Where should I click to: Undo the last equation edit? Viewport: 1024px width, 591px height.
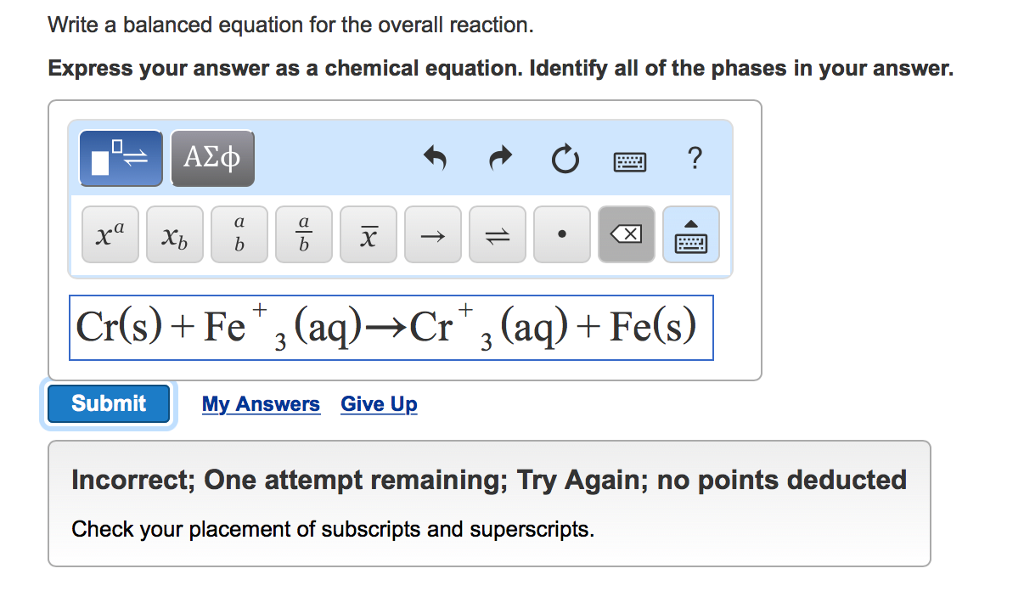coord(434,158)
